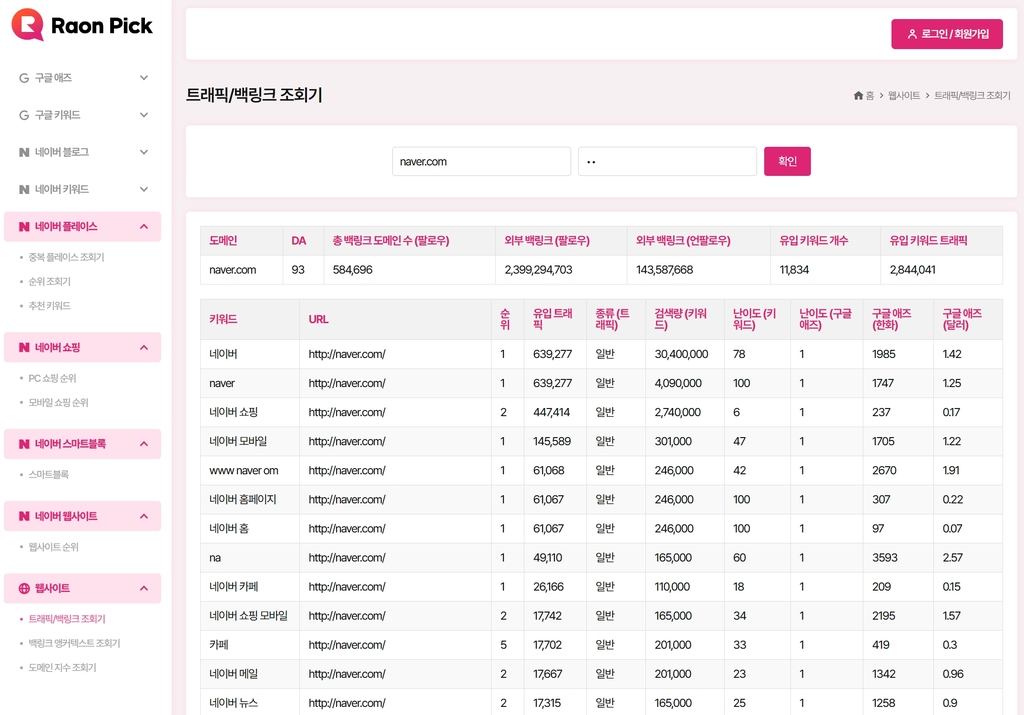Open 웹사이트 순위 menu item
The height and width of the screenshot is (715, 1024).
pyautogui.click(x=54, y=547)
